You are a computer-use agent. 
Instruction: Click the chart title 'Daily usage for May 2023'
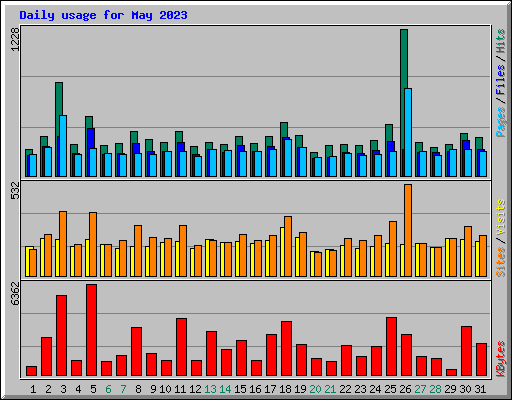click(x=103, y=15)
